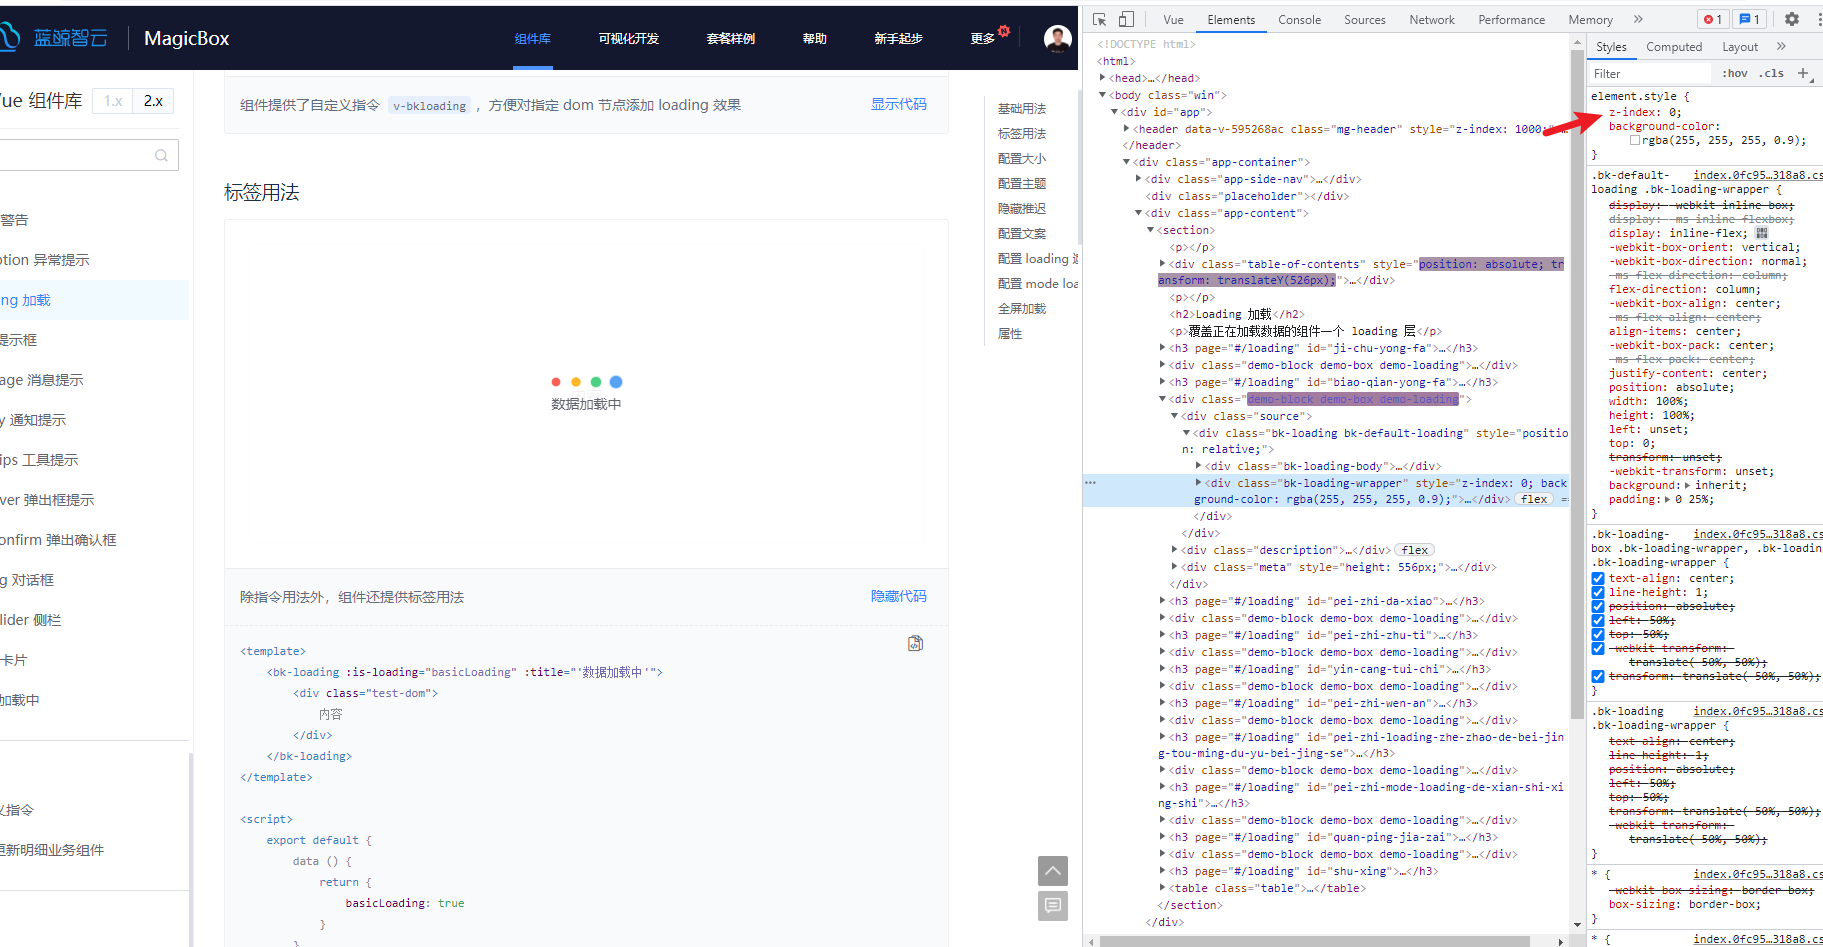Toggle the device toolbar icon

coord(1125,19)
